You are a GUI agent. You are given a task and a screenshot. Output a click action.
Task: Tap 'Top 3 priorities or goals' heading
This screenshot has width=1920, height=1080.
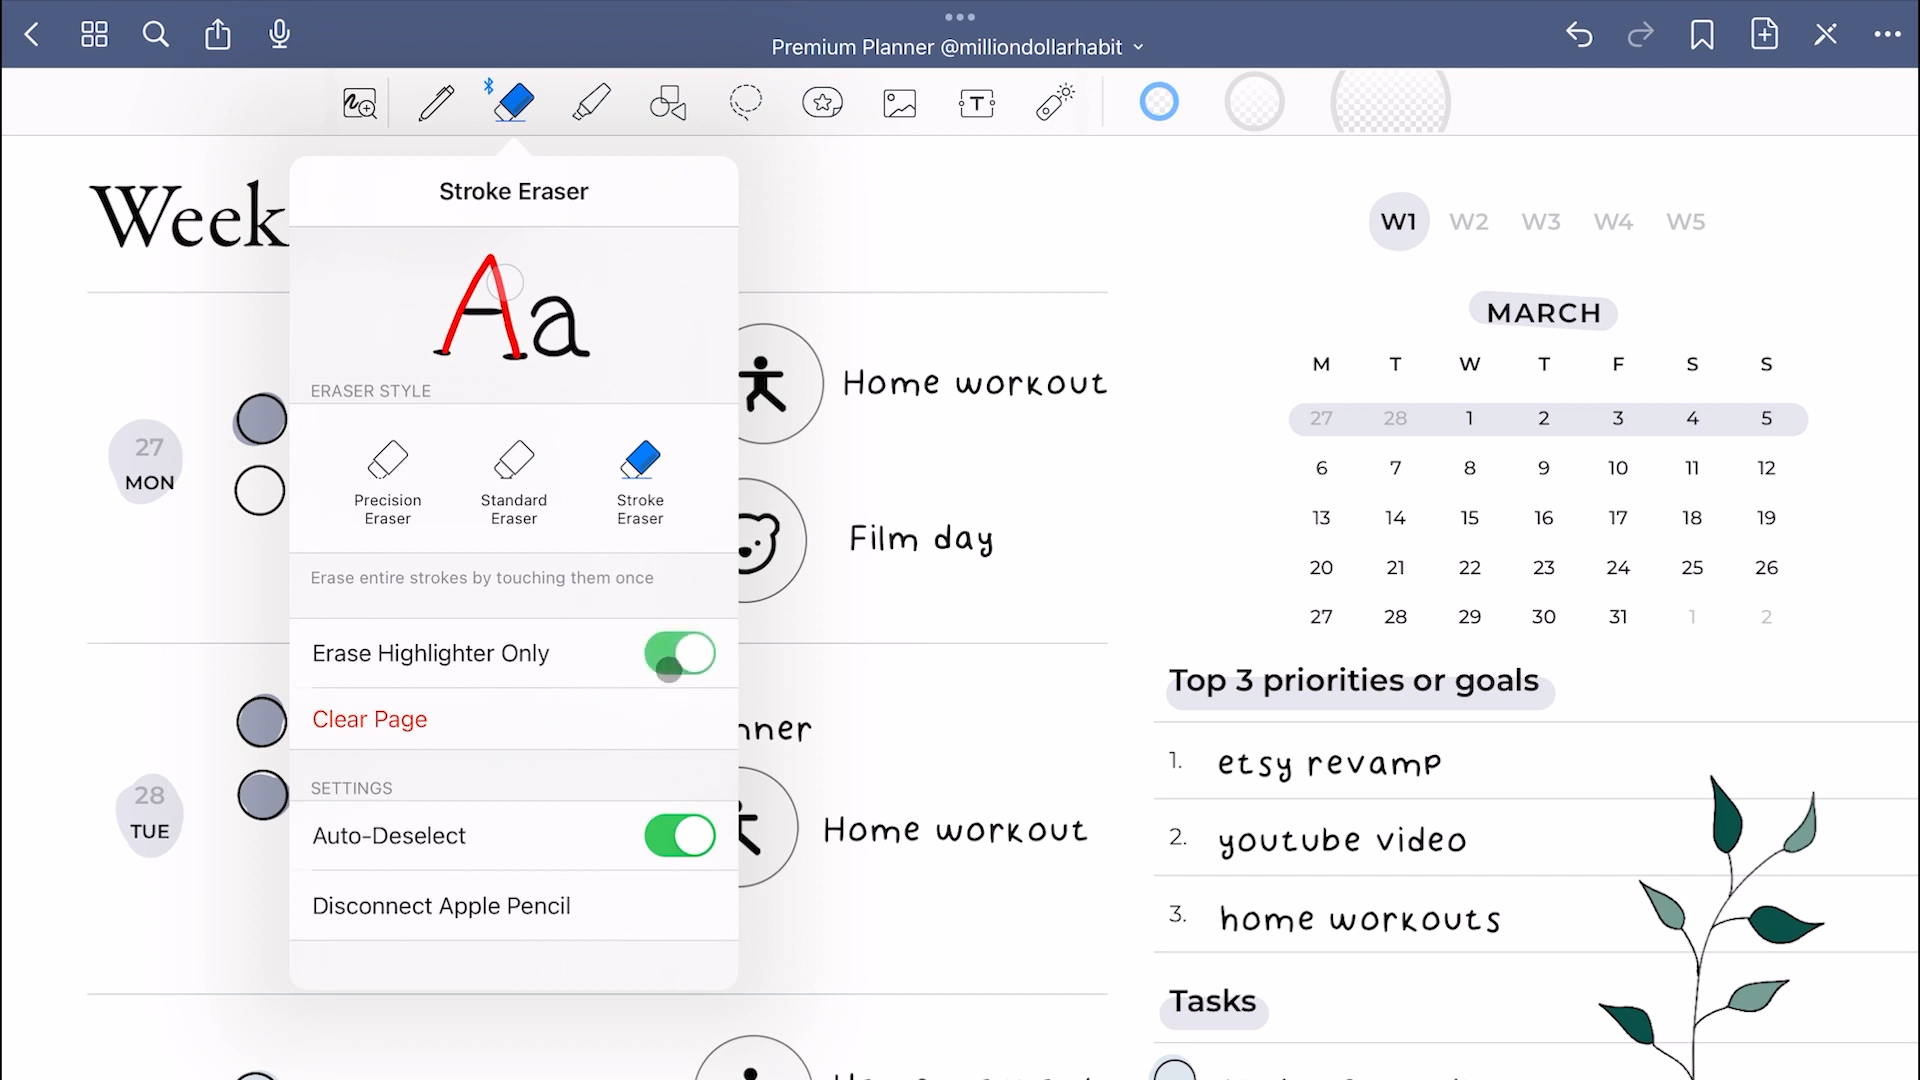click(x=1354, y=681)
